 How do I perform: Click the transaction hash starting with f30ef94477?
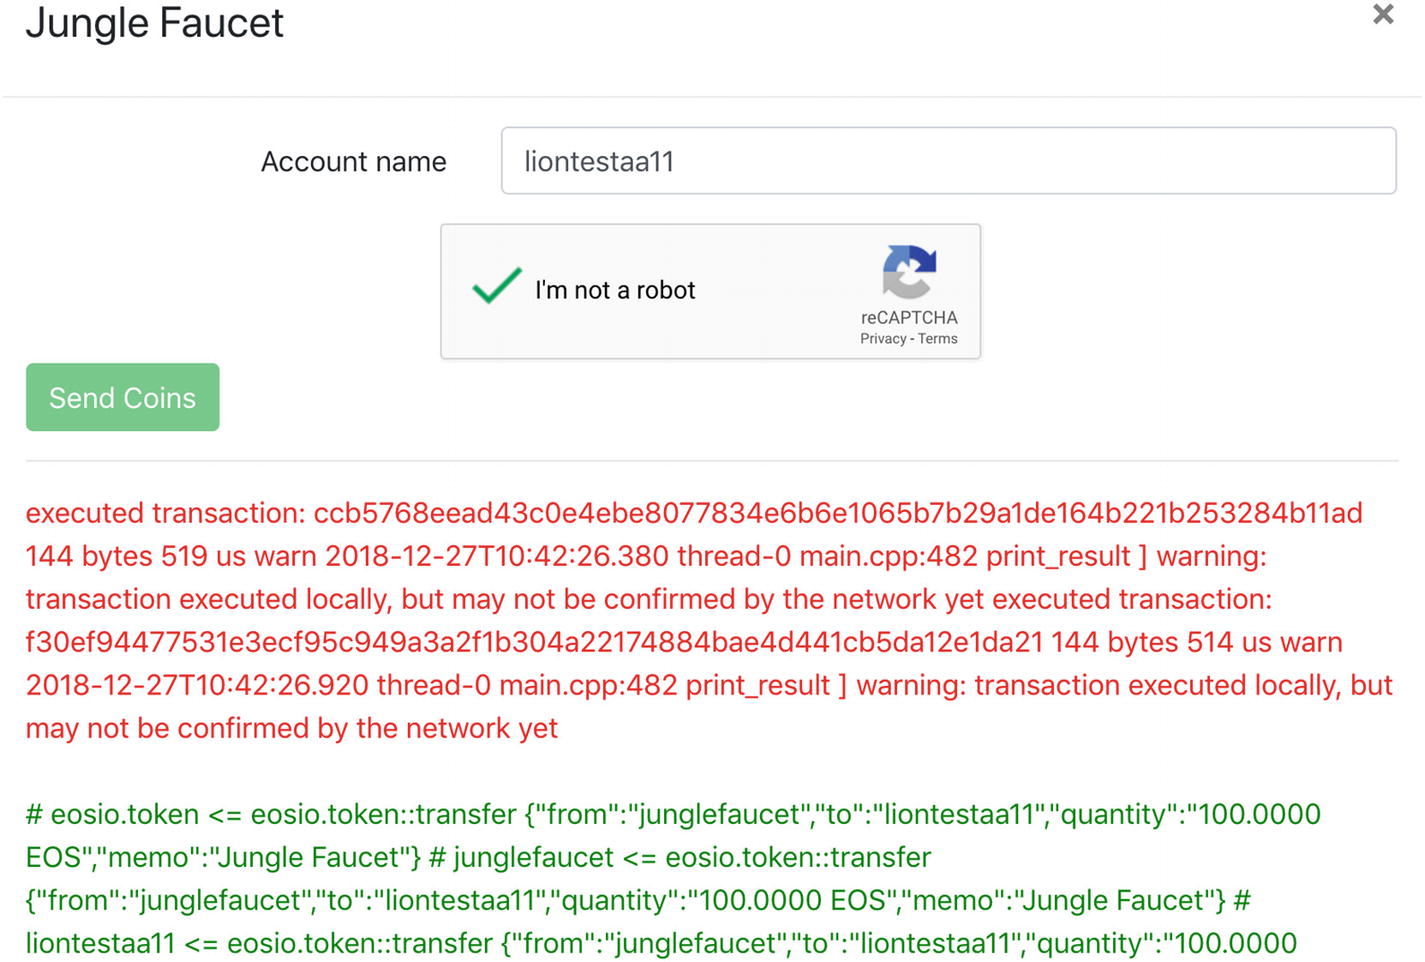534,642
